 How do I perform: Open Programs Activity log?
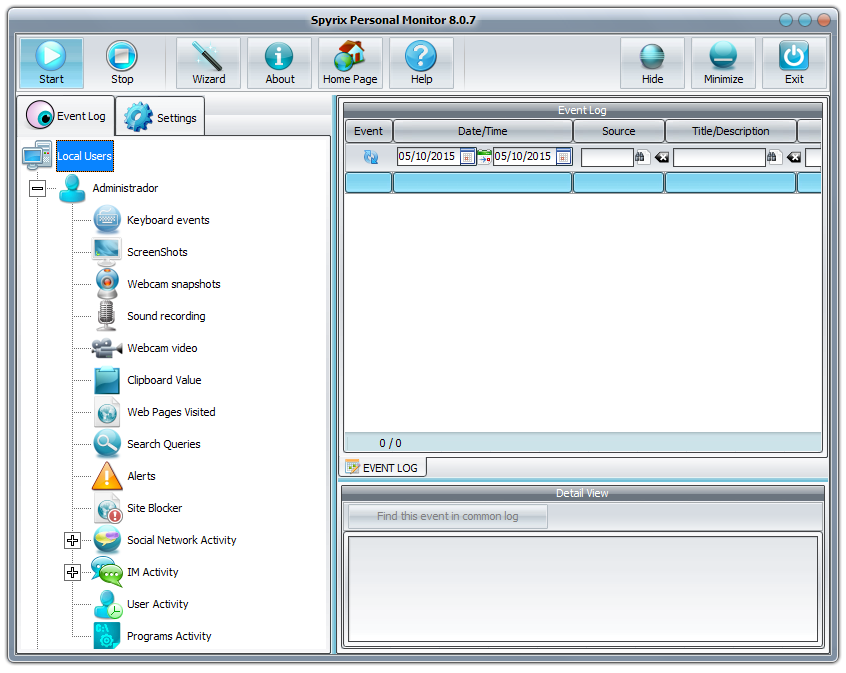pos(169,636)
